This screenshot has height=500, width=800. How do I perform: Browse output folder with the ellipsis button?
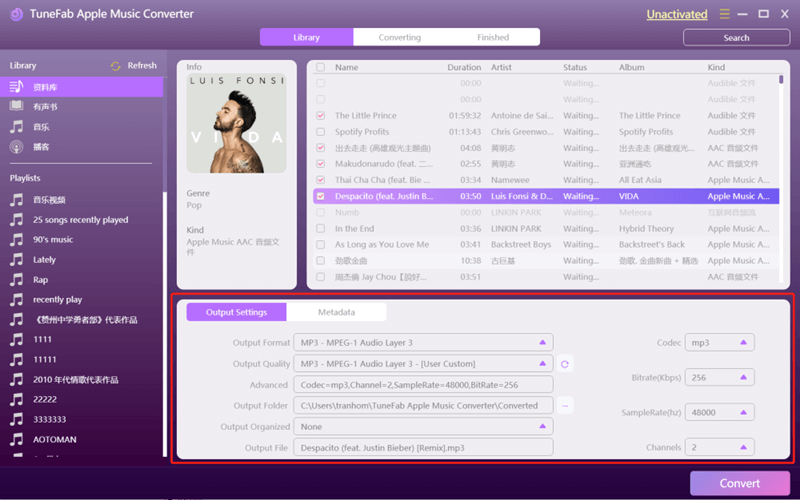[565, 406]
